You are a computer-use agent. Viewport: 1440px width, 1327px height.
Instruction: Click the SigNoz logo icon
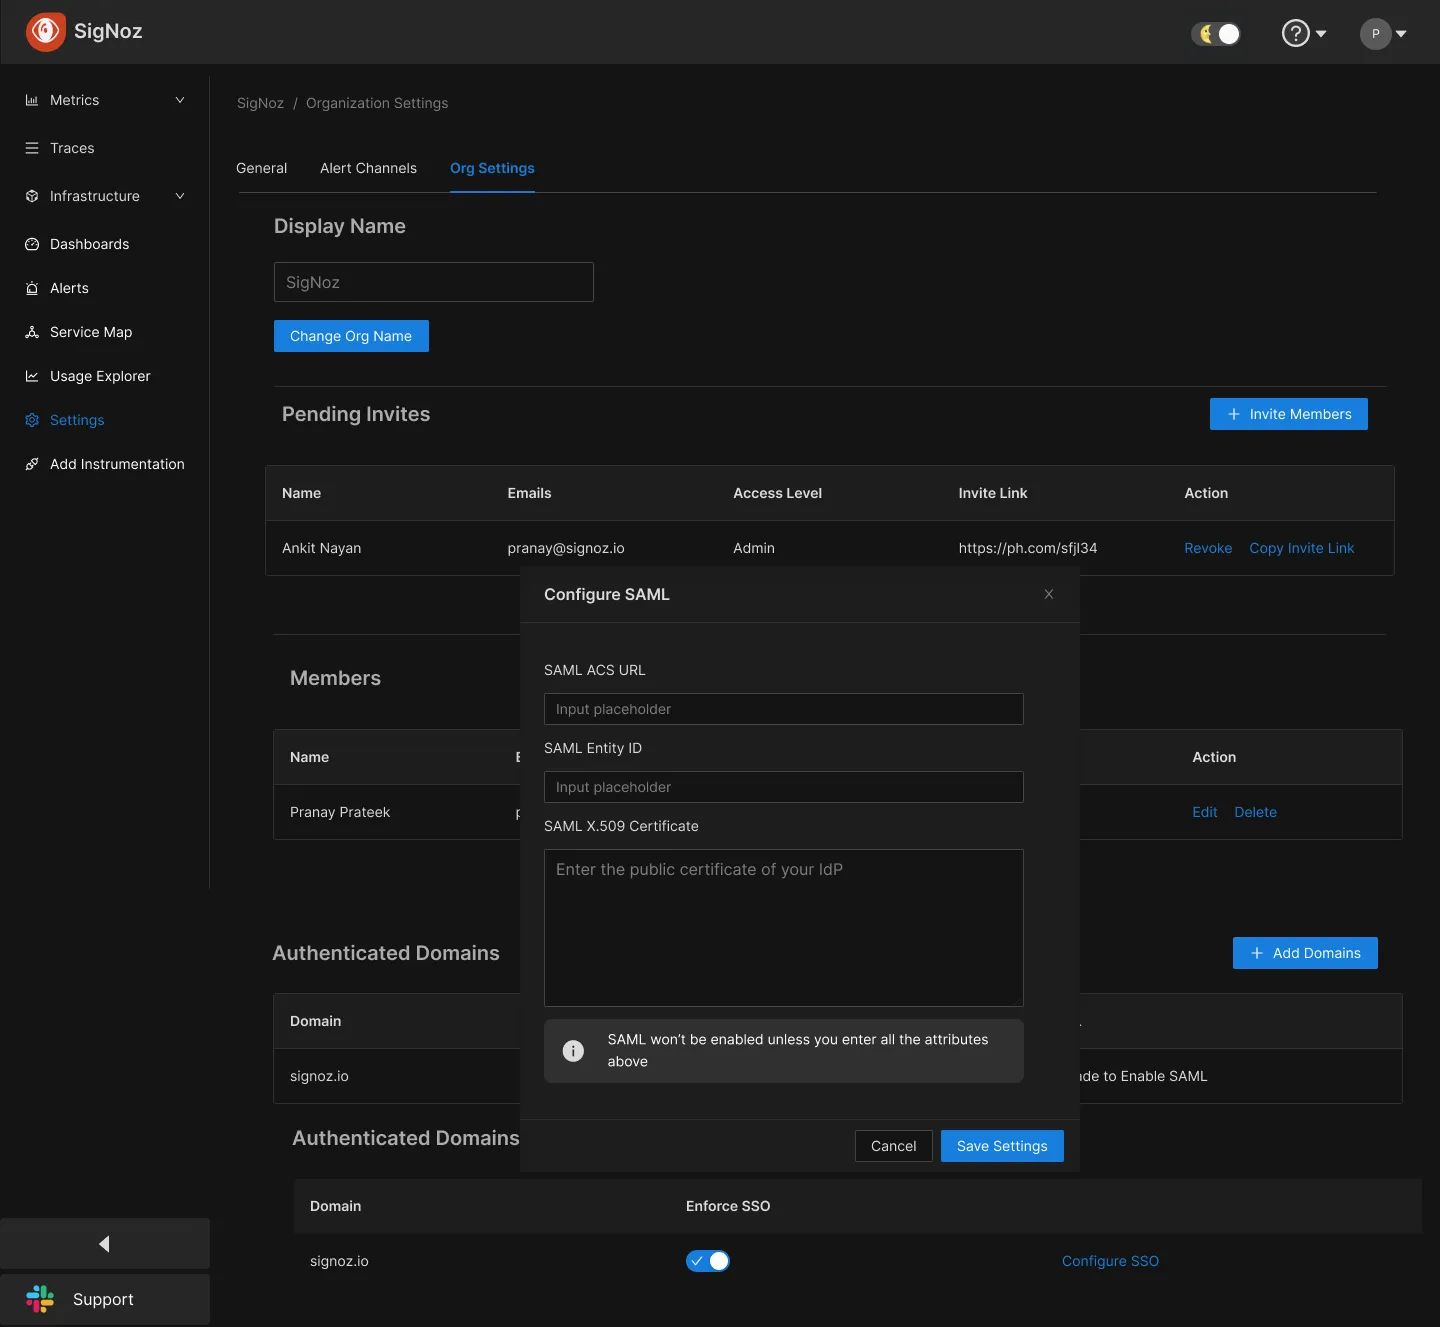(x=45, y=32)
